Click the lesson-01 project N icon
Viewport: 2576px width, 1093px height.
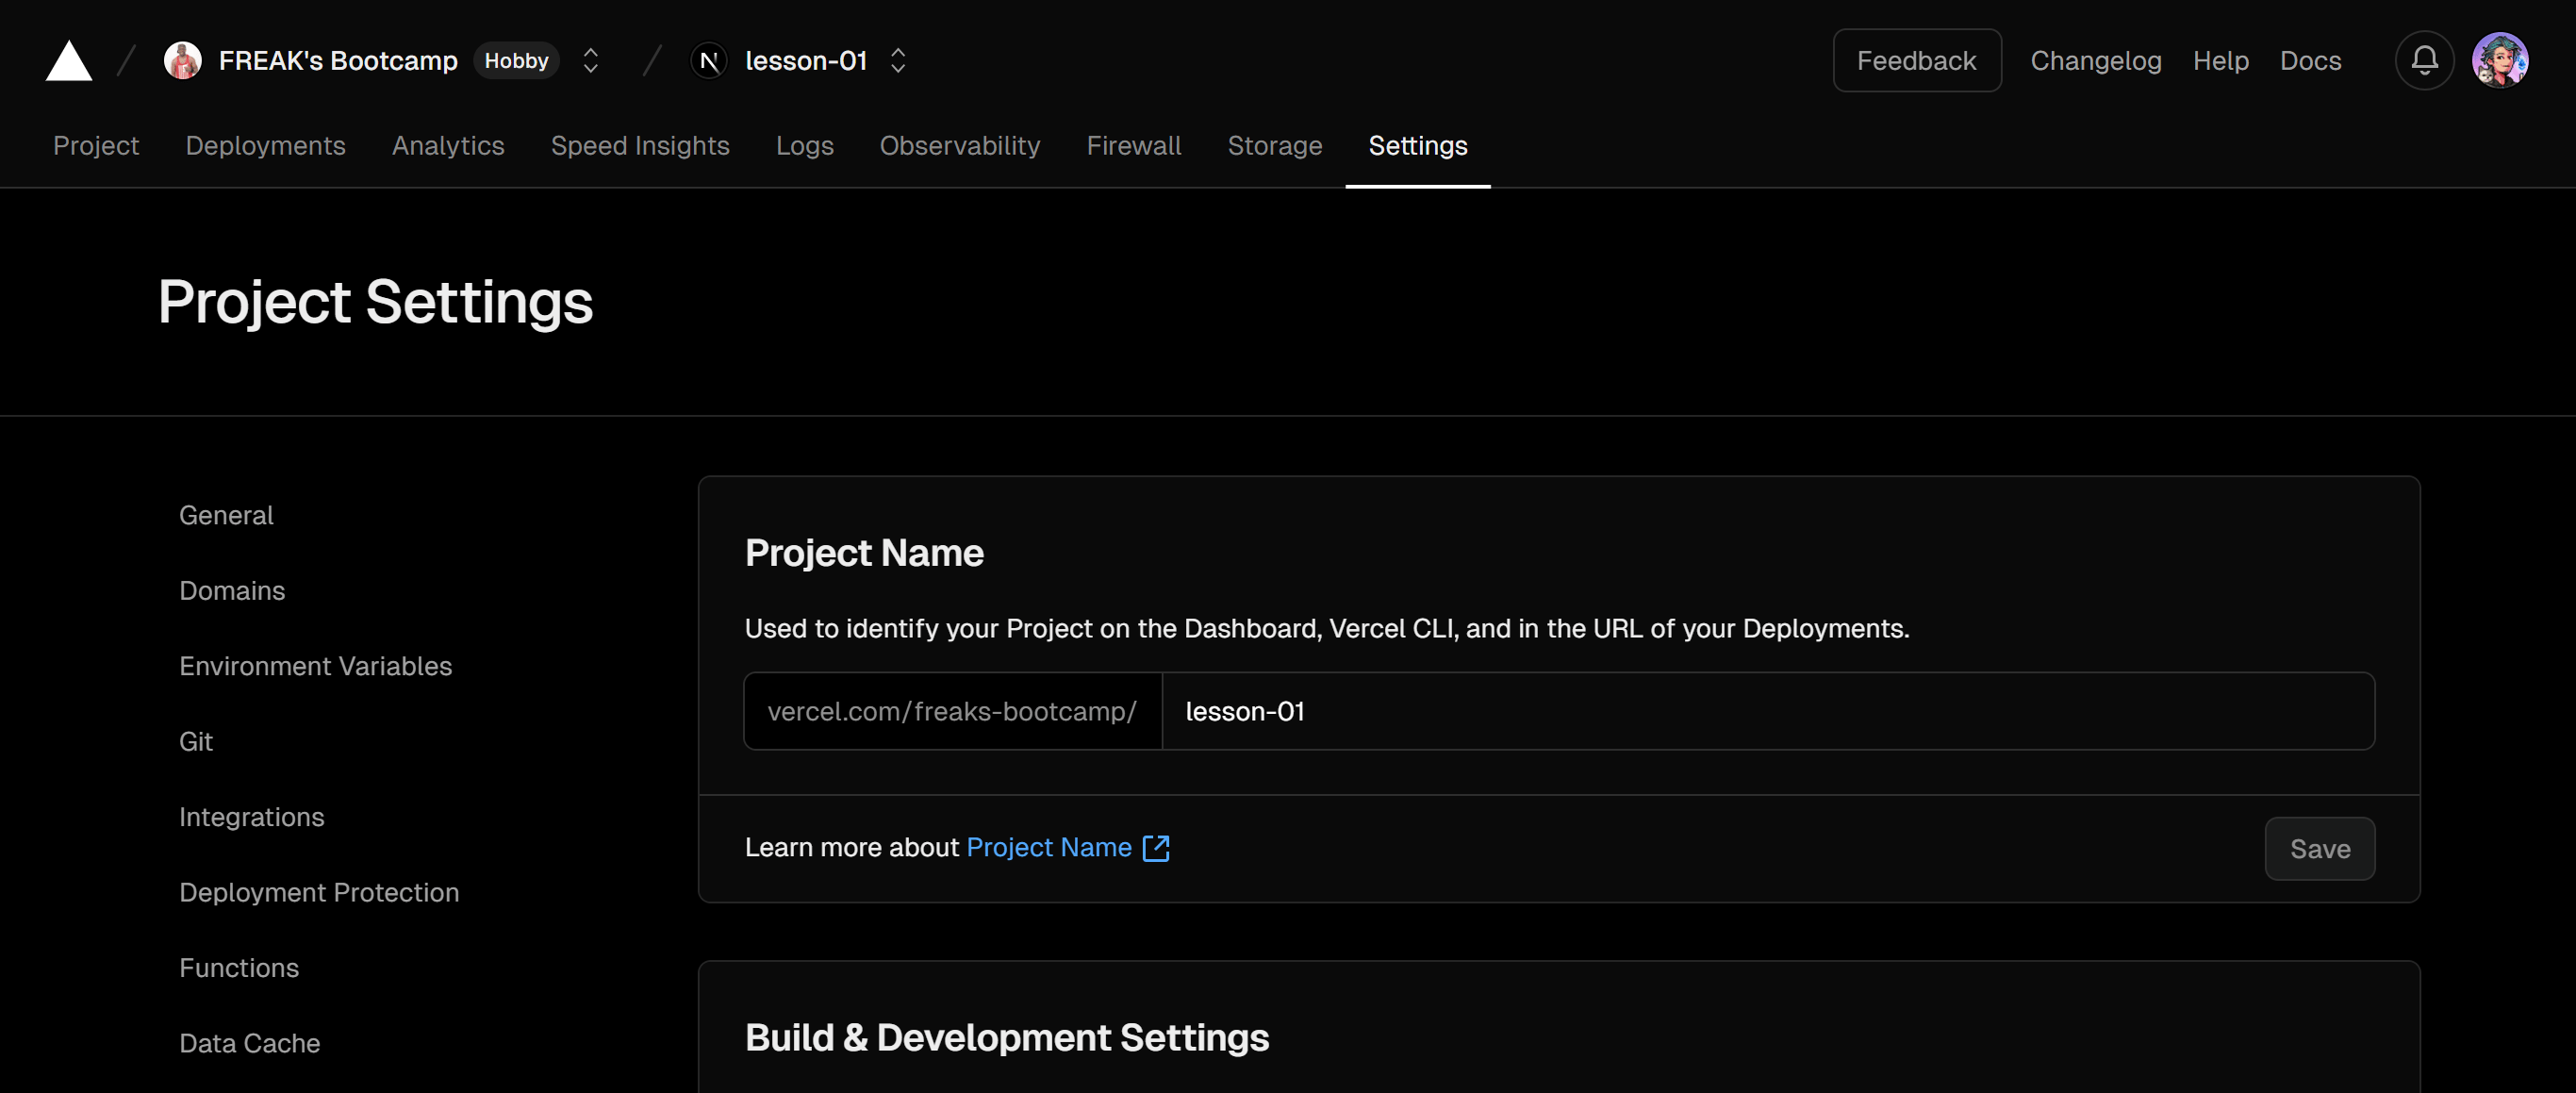pyautogui.click(x=709, y=61)
